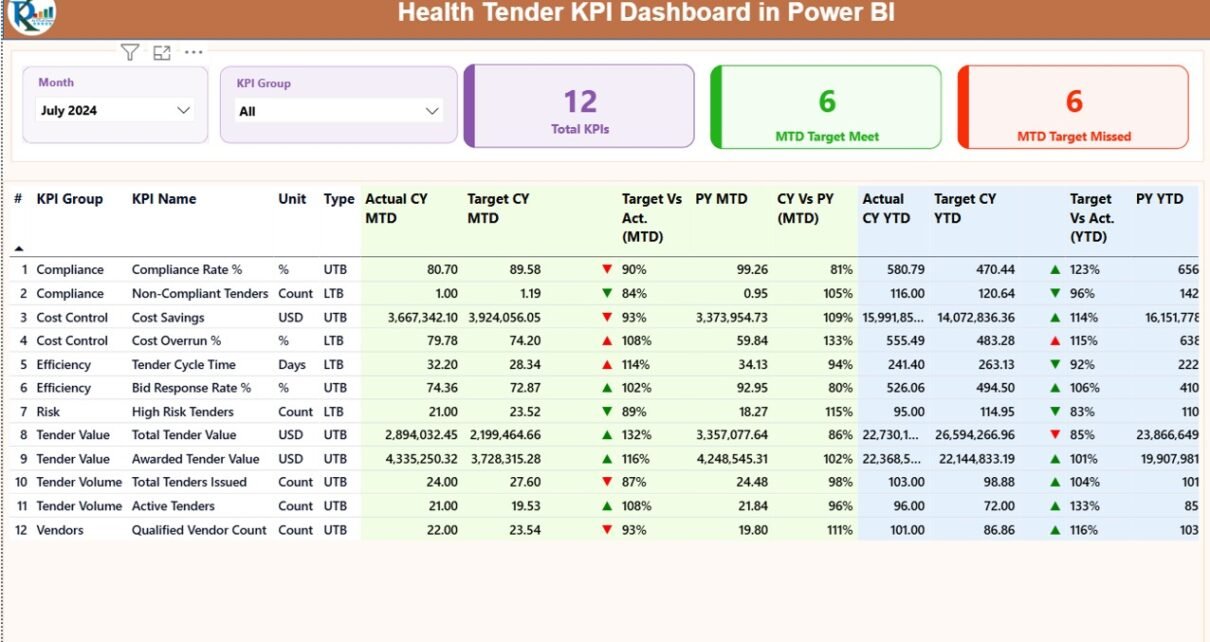Click the red up arrow in Cost Overrun row
Image resolution: width=1210 pixels, height=642 pixels.
click(607, 341)
